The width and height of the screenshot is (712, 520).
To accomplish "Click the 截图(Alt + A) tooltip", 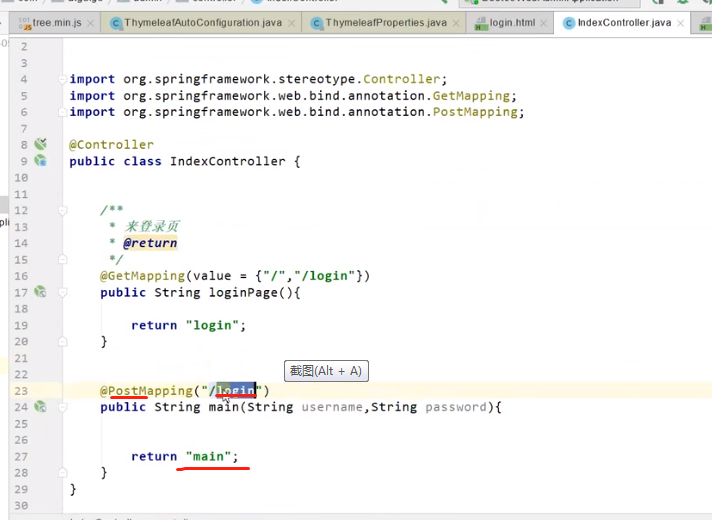I will [x=325, y=371].
